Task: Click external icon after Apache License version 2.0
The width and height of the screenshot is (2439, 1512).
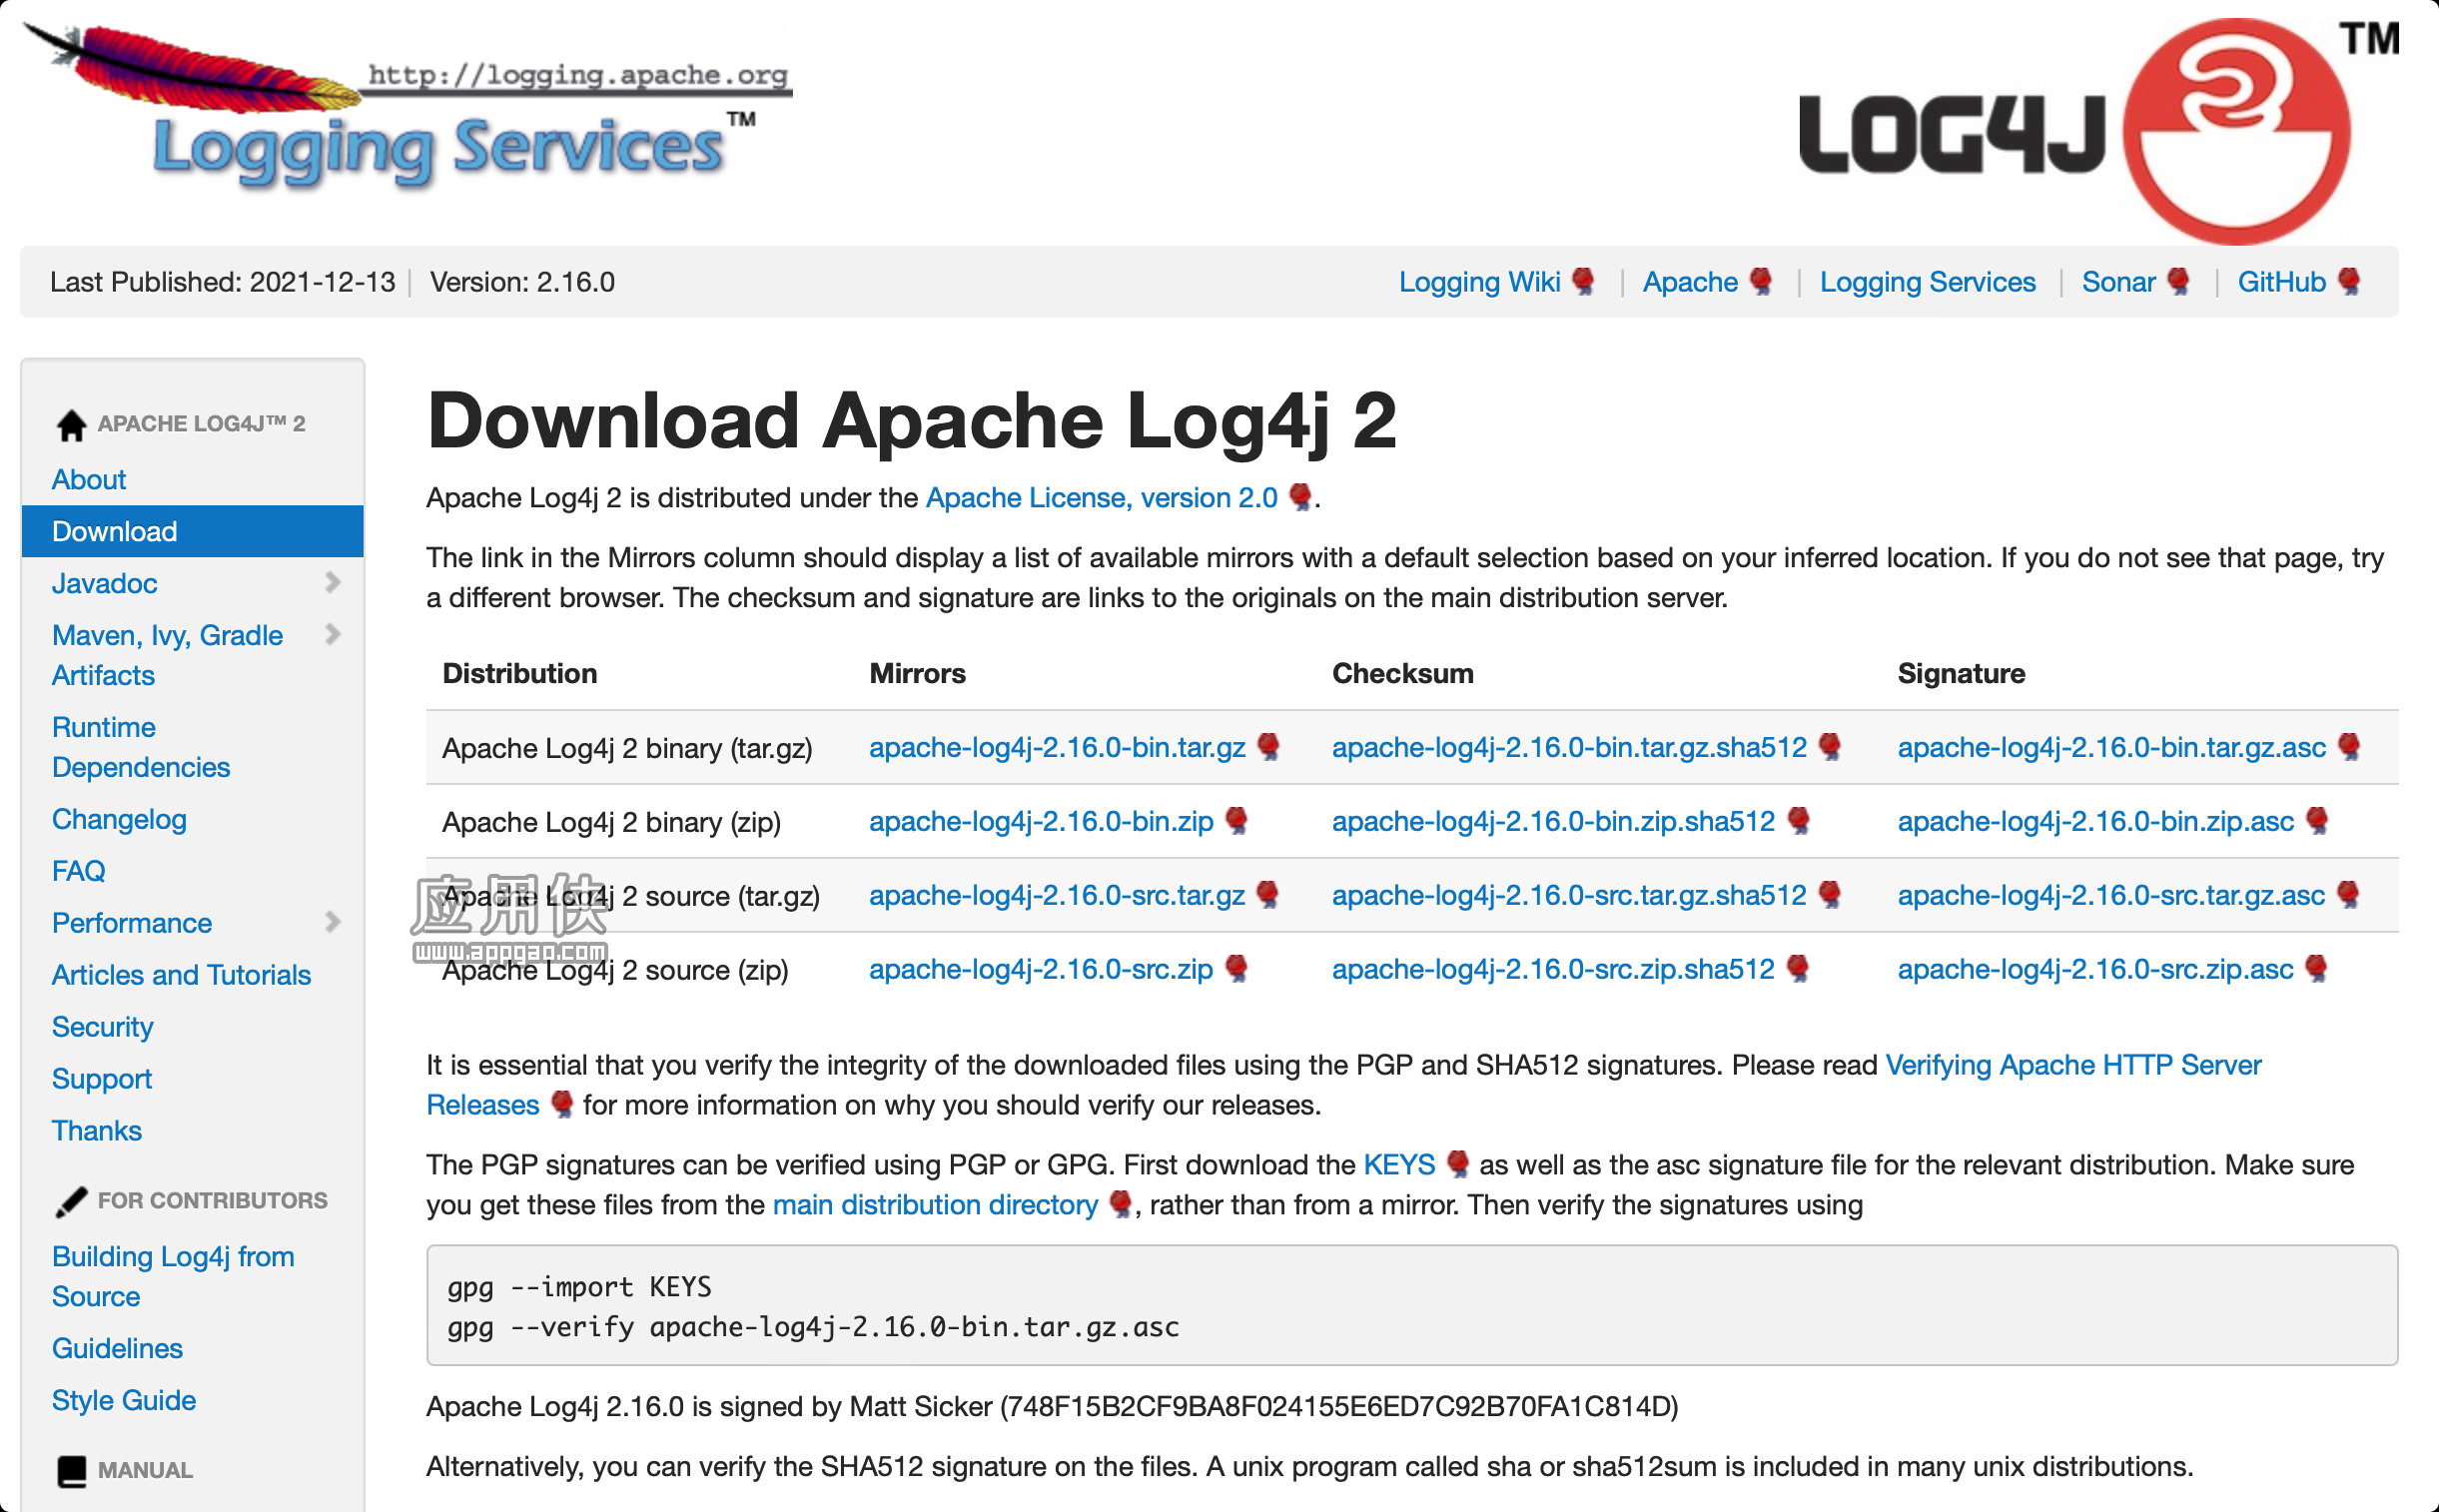Action: click(1300, 498)
